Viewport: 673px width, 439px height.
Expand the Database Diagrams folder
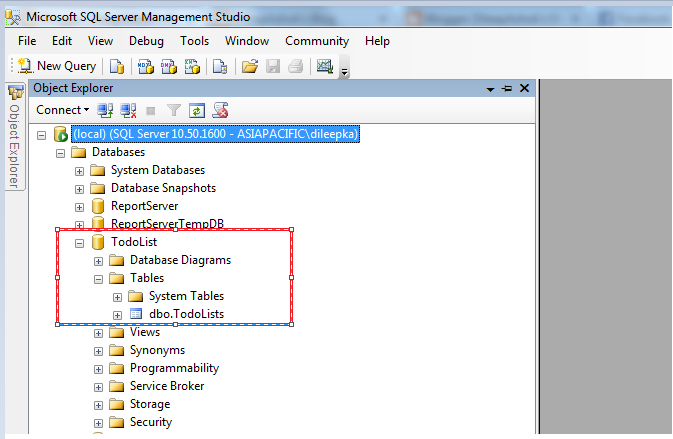tap(98, 261)
